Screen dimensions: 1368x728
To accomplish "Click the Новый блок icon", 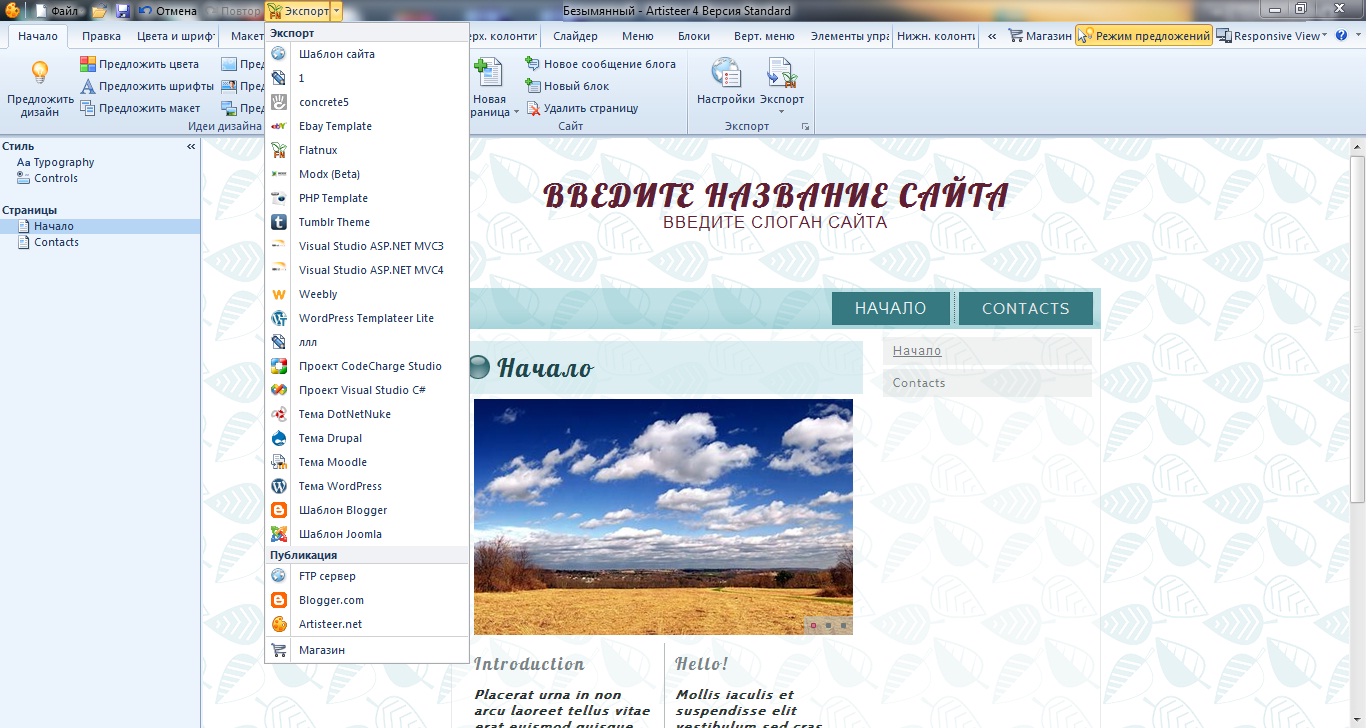I will [x=533, y=86].
